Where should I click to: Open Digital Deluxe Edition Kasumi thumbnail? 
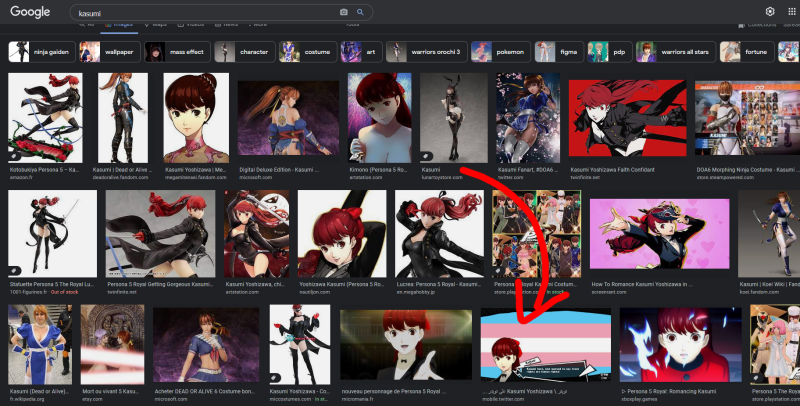(288, 118)
